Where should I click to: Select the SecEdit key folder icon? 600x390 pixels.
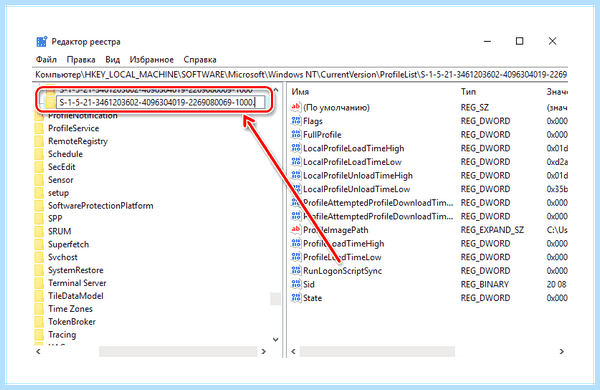pyautogui.click(x=39, y=167)
